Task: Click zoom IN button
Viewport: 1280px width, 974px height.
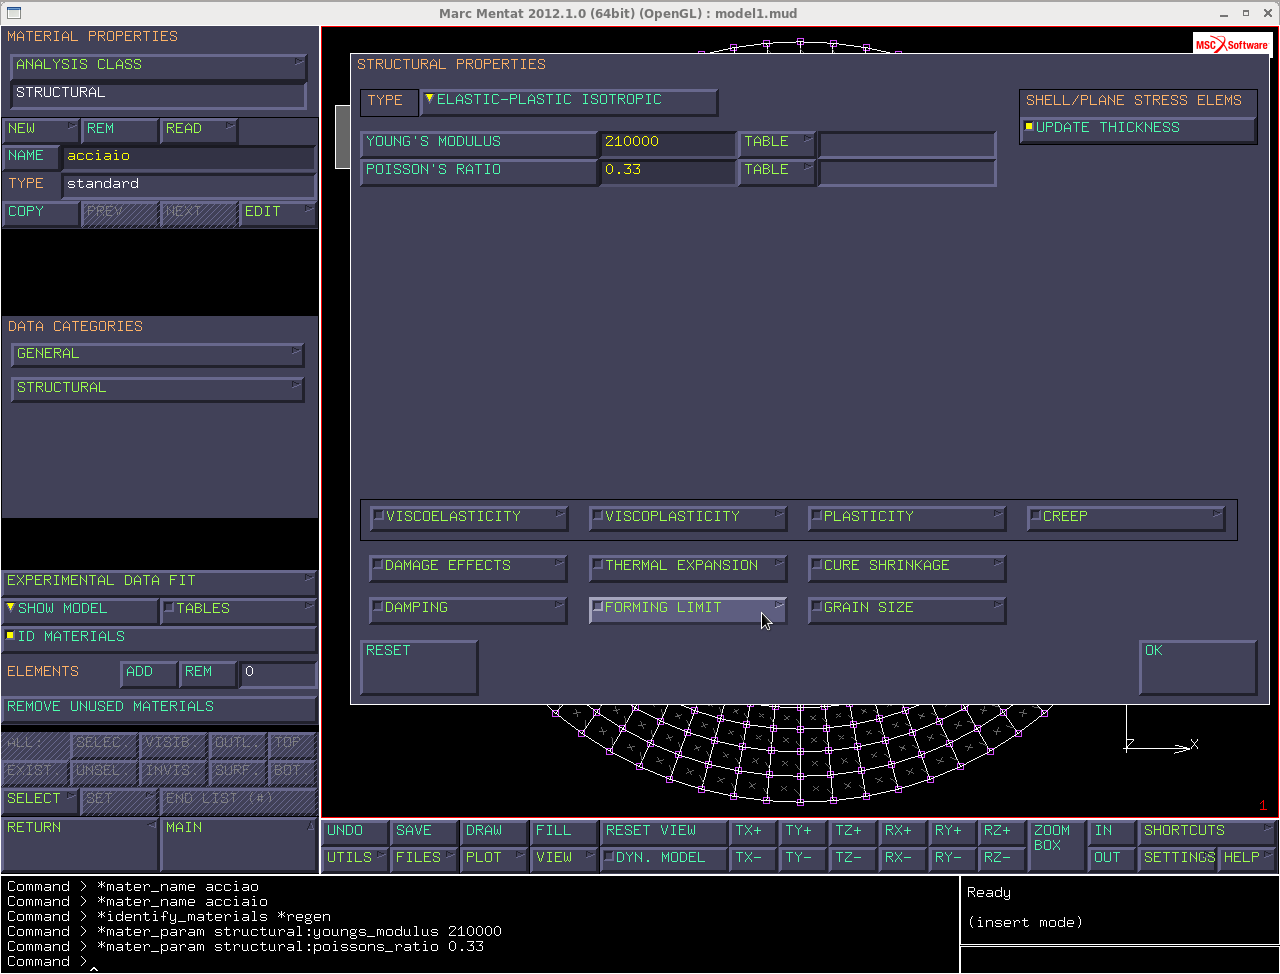Action: pos(1111,832)
